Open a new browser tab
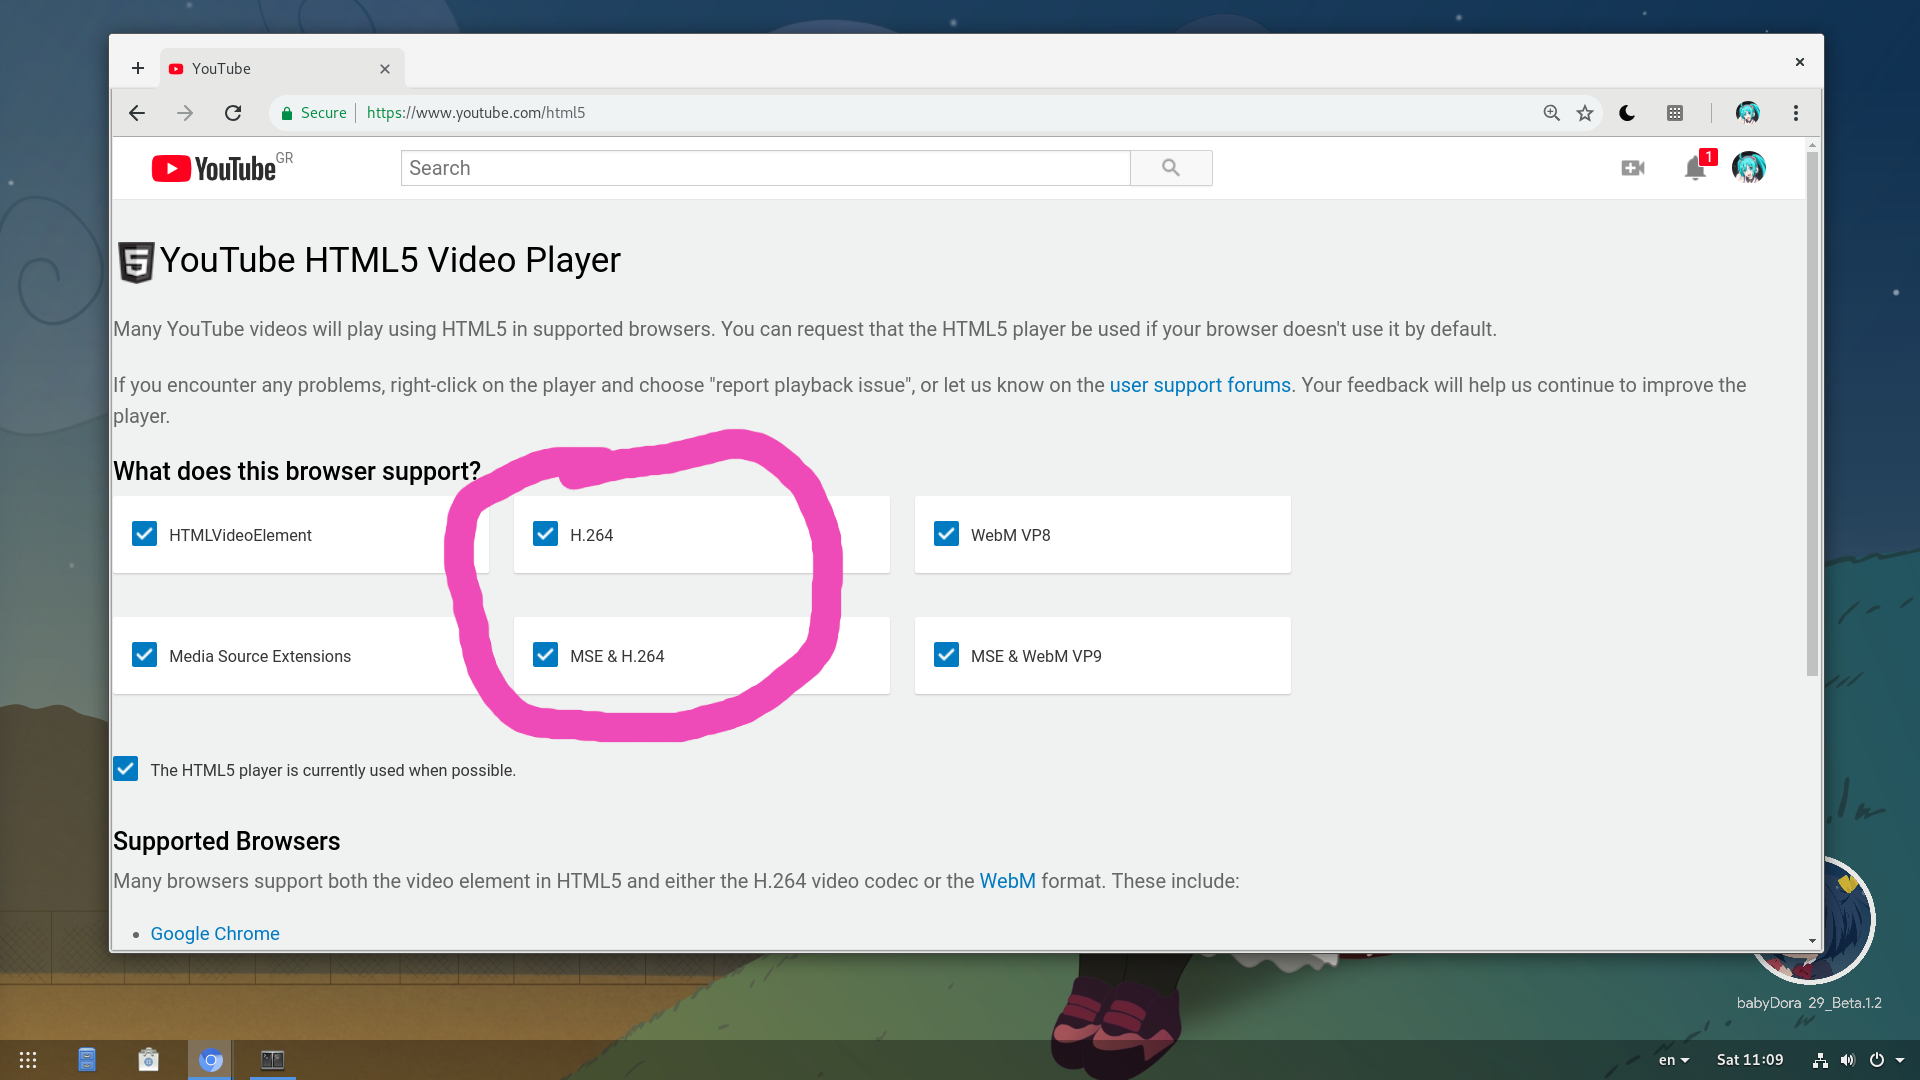This screenshot has height=1080, width=1920. [x=137, y=68]
